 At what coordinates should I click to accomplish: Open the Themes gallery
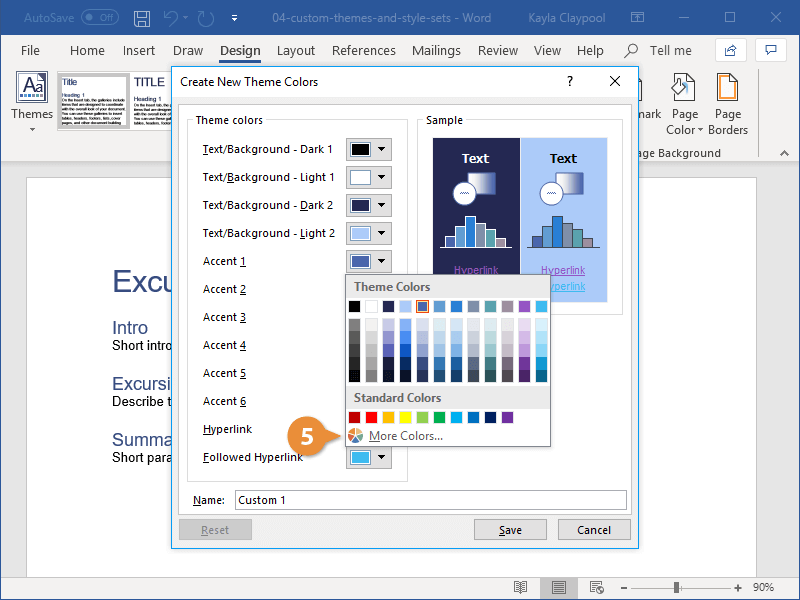[32, 102]
